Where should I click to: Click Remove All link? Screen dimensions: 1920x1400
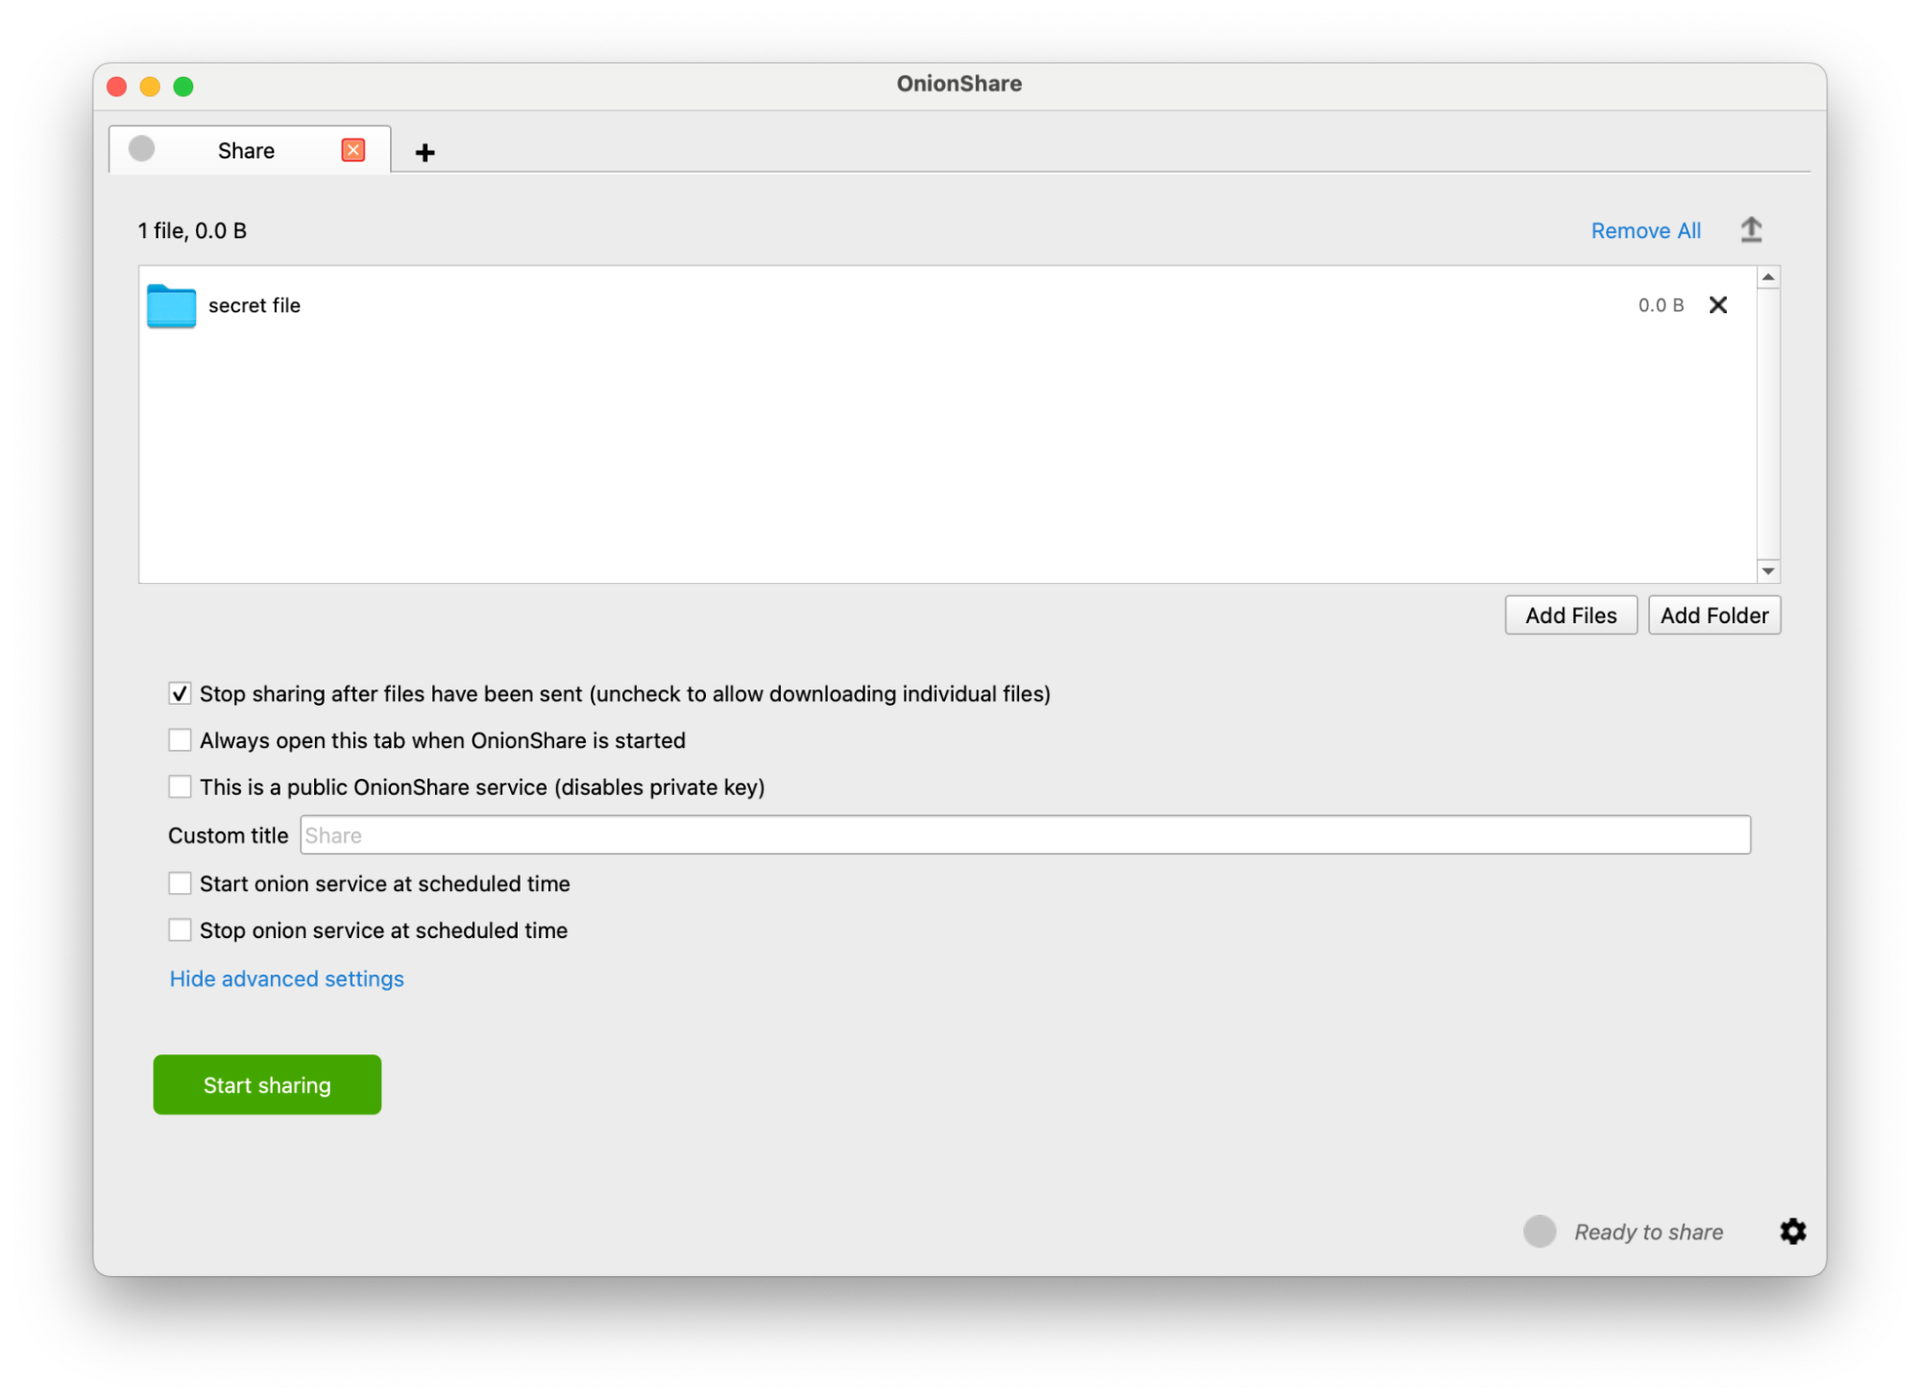pos(1645,231)
